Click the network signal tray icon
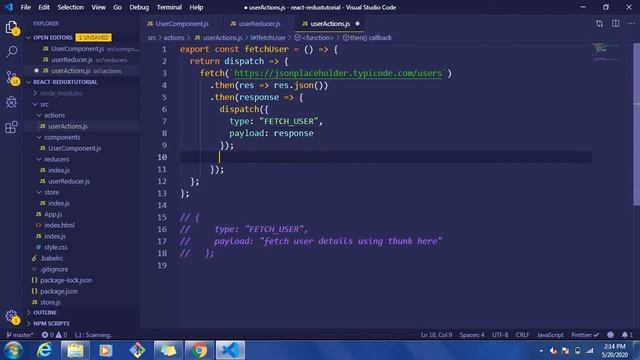This screenshot has width=640, height=360. [x=590, y=351]
